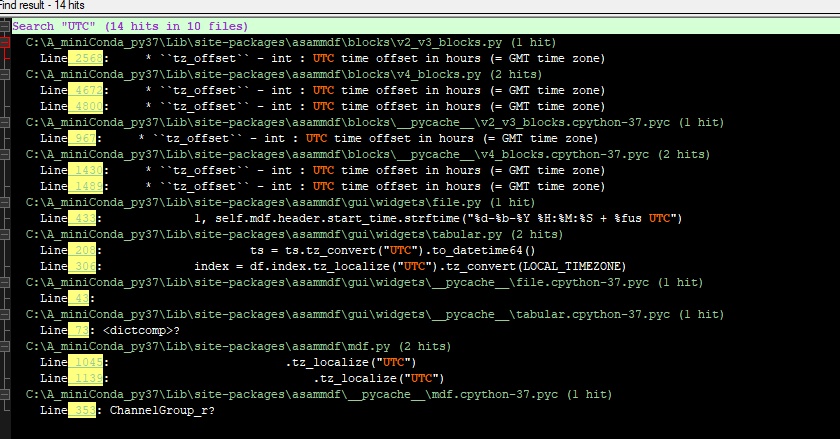
Task: Collapse fold marker for v4_blocks.cpython-37.pyc
Action: (x=4, y=154)
